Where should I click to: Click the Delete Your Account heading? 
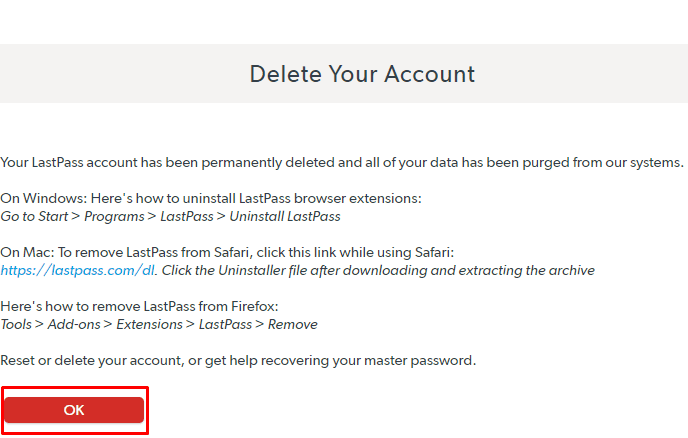[x=362, y=74]
